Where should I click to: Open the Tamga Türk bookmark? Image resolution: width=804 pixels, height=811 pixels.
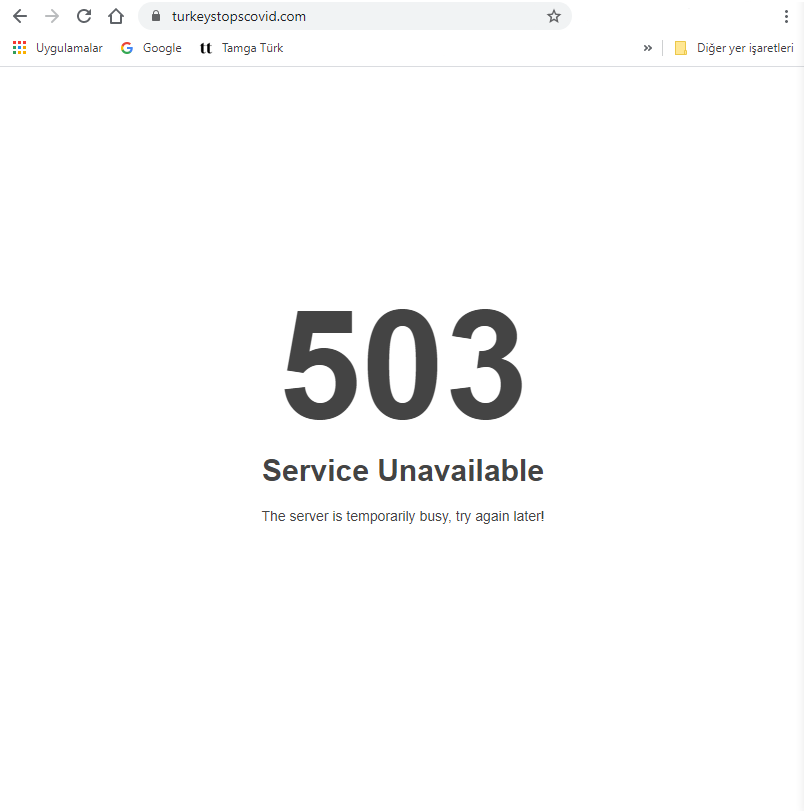pyautogui.click(x=252, y=48)
